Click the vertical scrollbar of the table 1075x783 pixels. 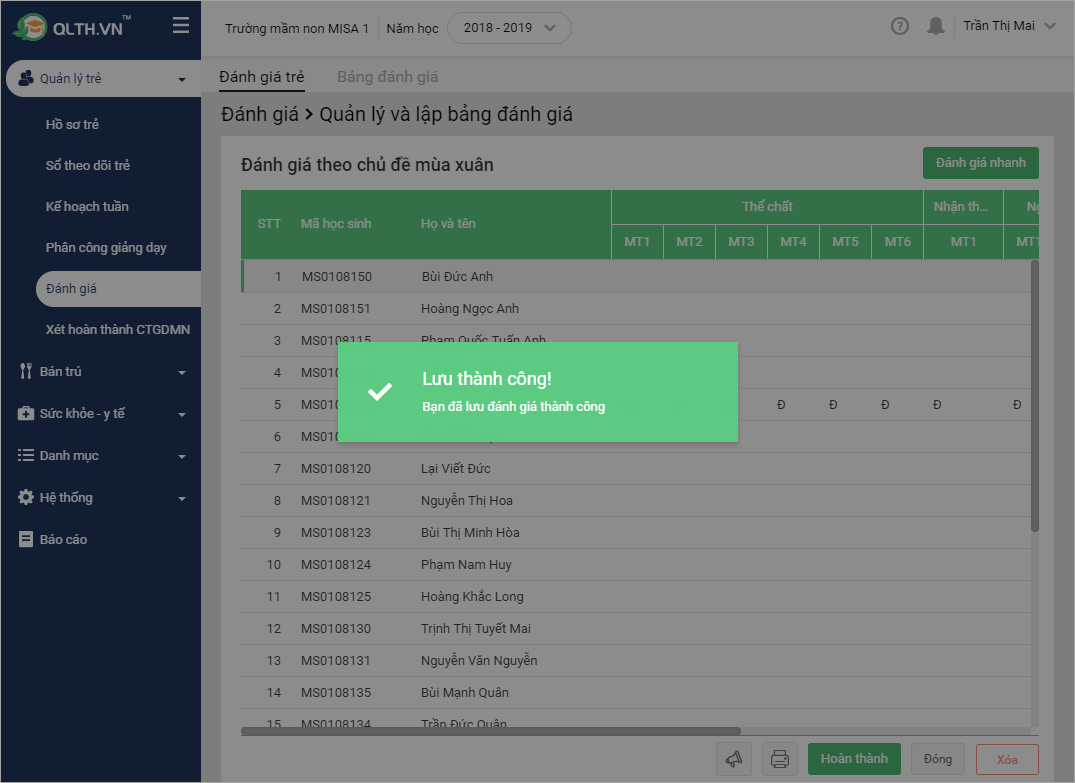(x=1035, y=396)
